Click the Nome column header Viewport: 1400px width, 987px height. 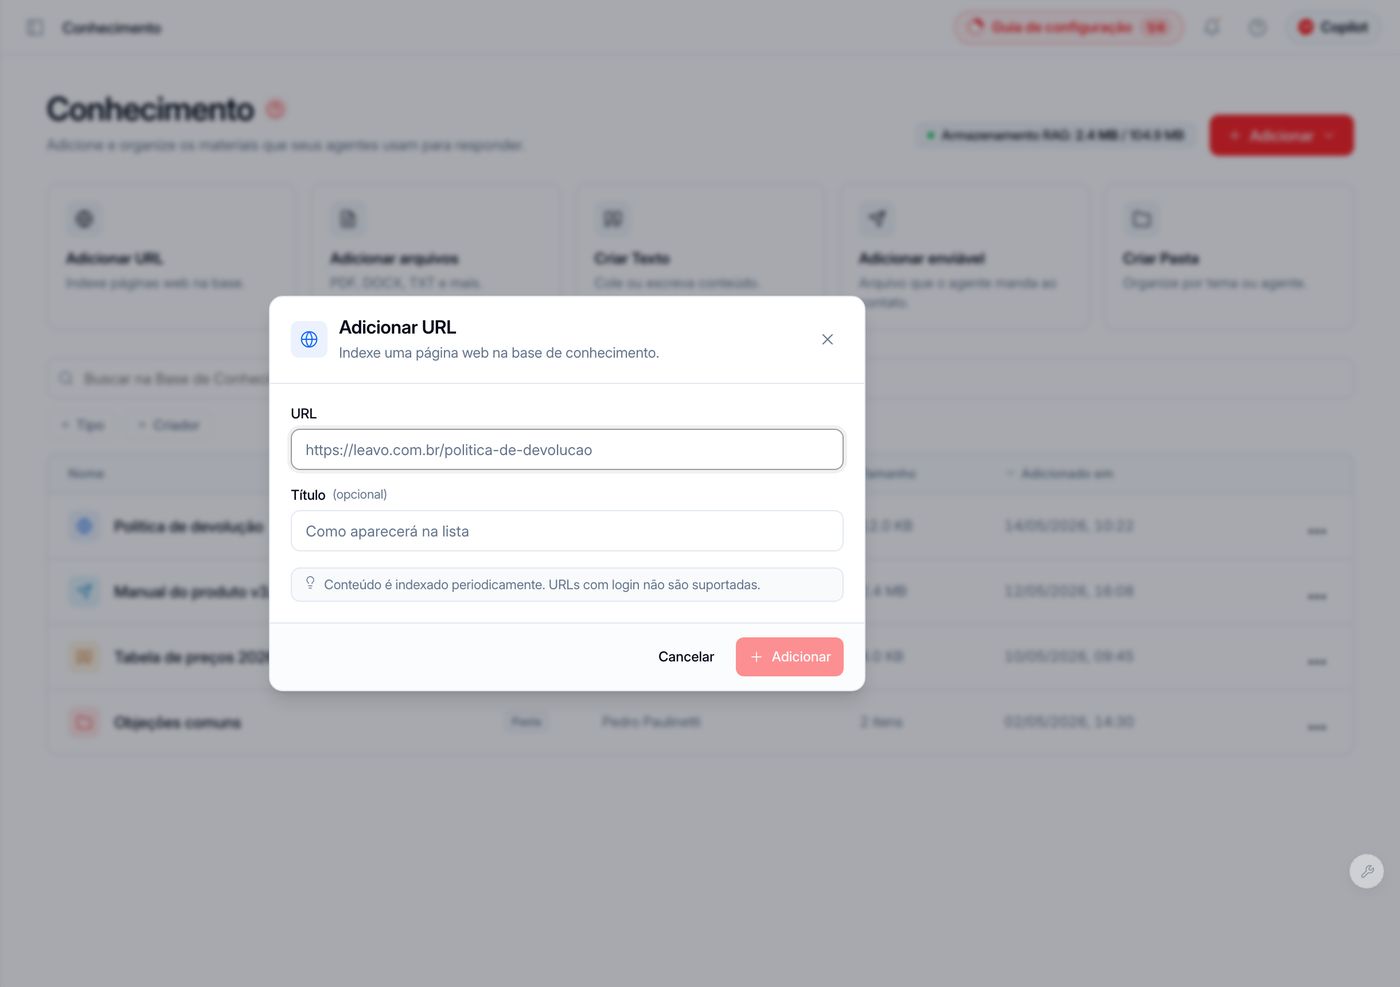coord(86,474)
